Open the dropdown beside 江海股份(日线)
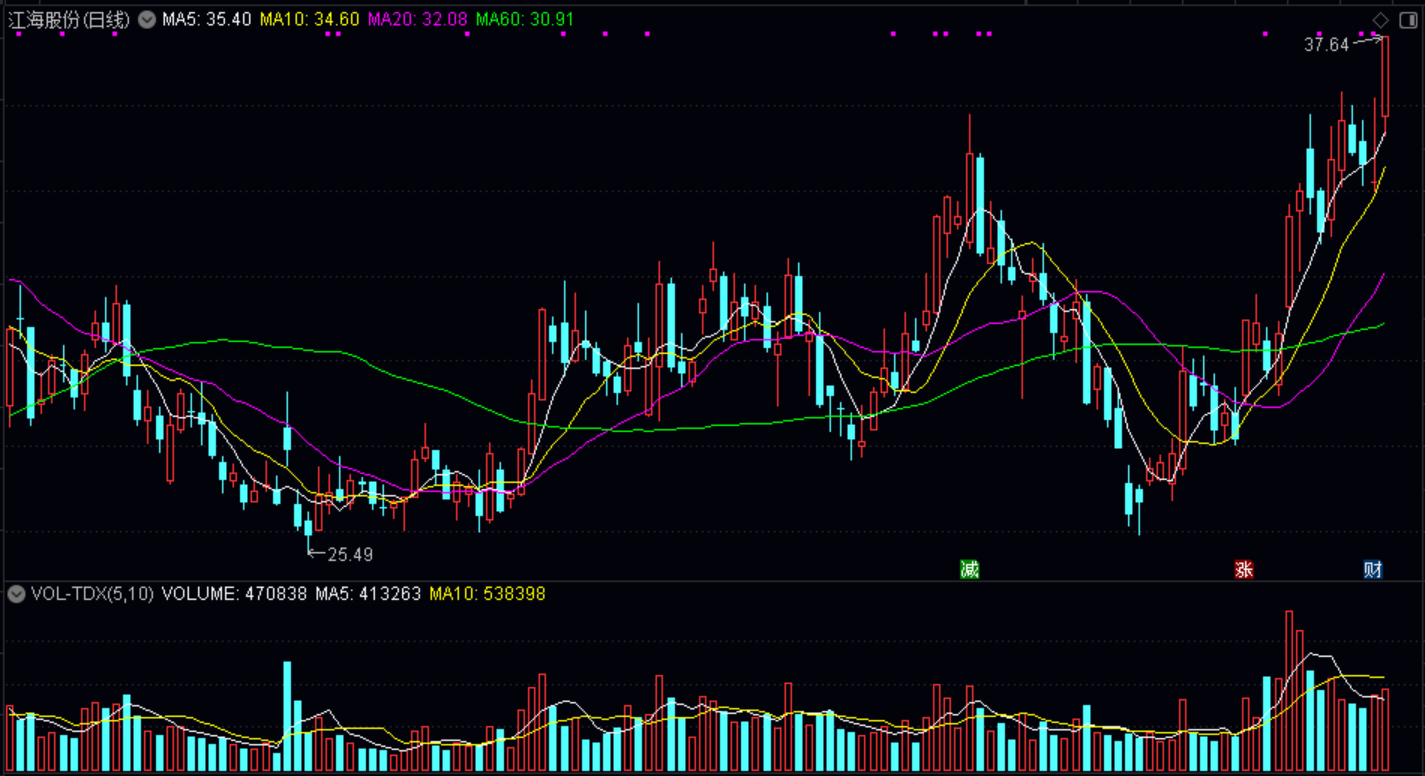This screenshot has height=776, width=1425. (147, 19)
